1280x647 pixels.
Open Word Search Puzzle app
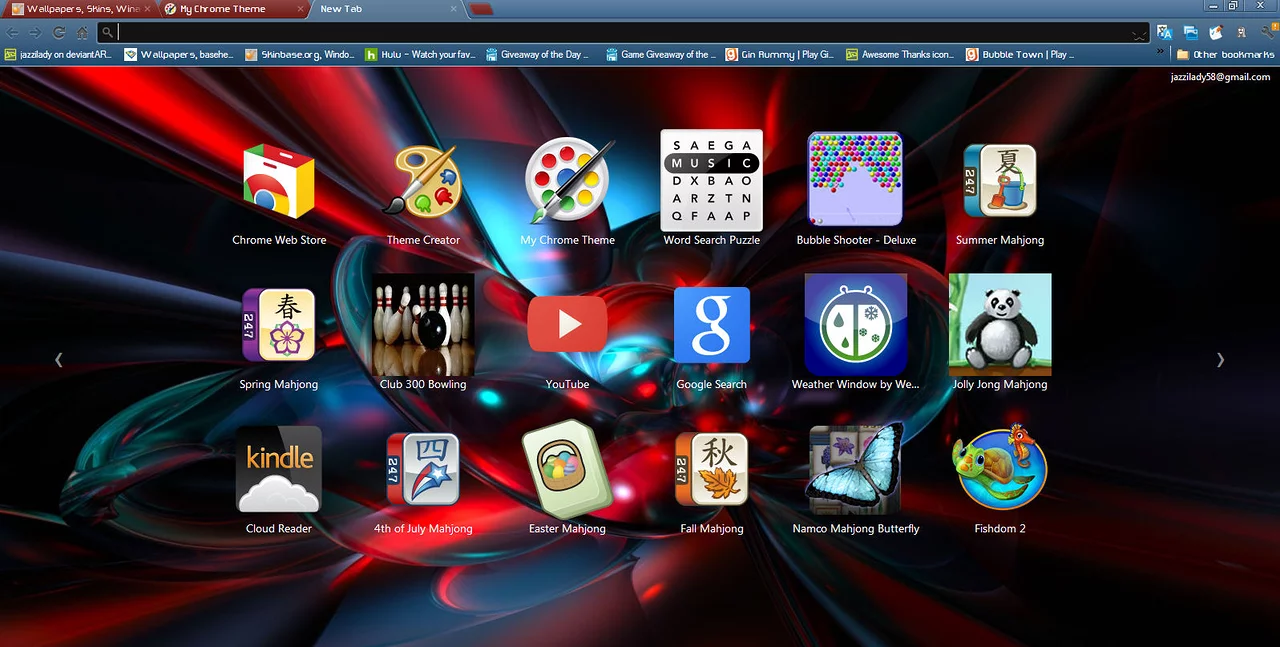[711, 181]
